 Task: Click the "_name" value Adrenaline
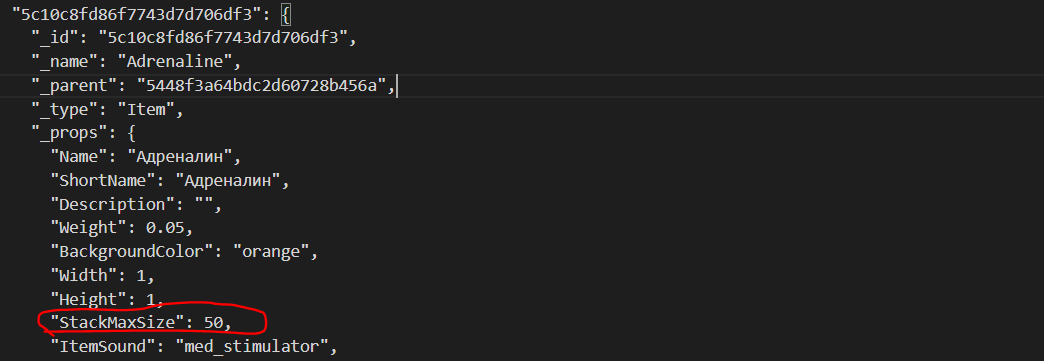pyautogui.click(x=178, y=62)
